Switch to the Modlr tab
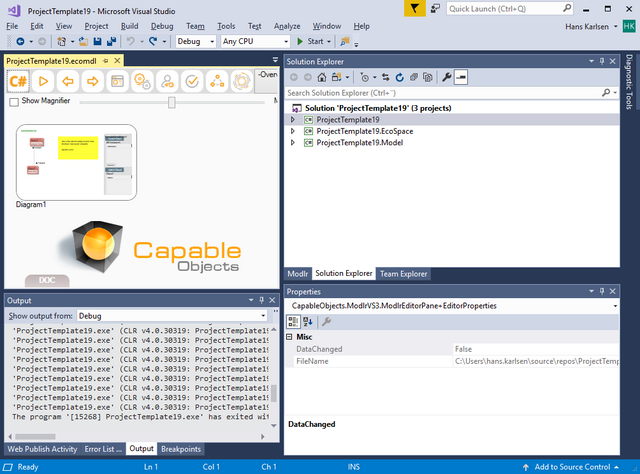This screenshot has width=640, height=474. point(298,274)
